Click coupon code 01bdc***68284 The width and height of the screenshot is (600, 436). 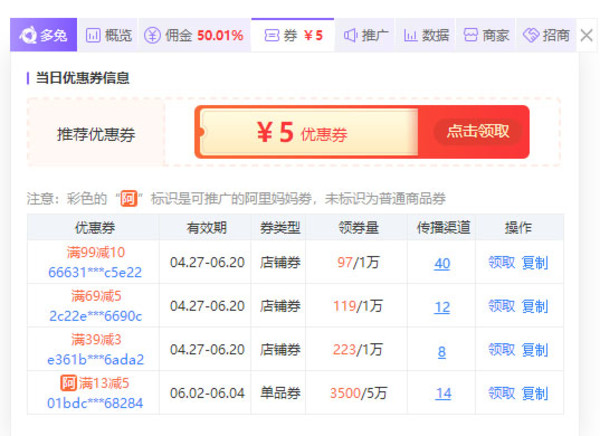95,403
